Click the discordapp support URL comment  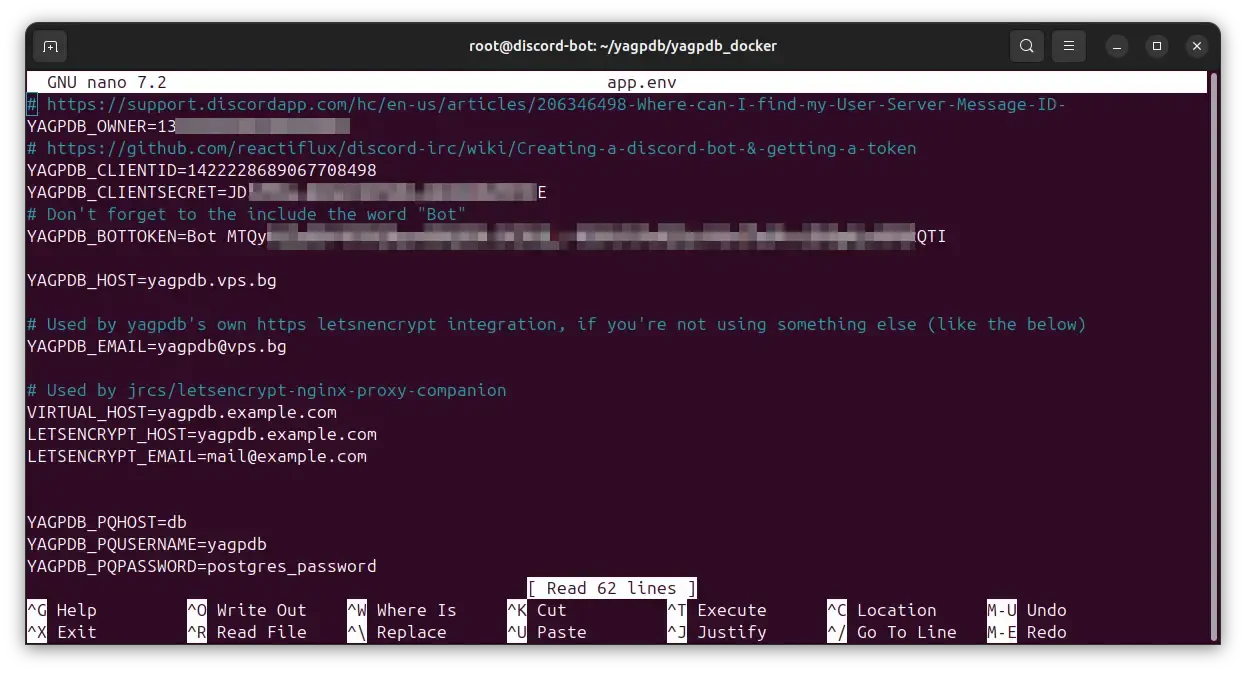(555, 104)
